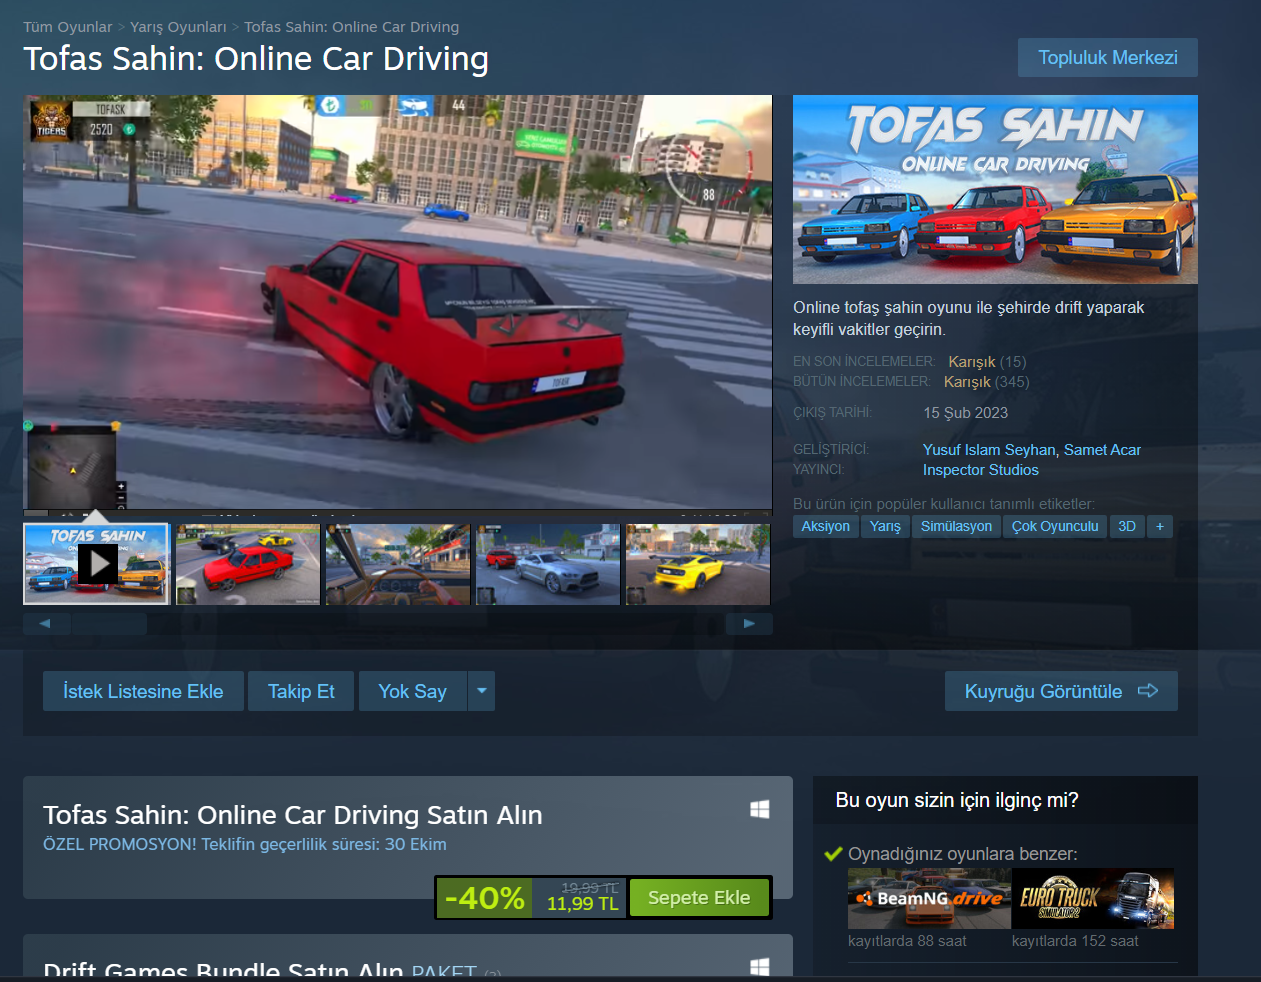
Task: Select the yellow sports car screenshot thumbnail
Action: (698, 564)
